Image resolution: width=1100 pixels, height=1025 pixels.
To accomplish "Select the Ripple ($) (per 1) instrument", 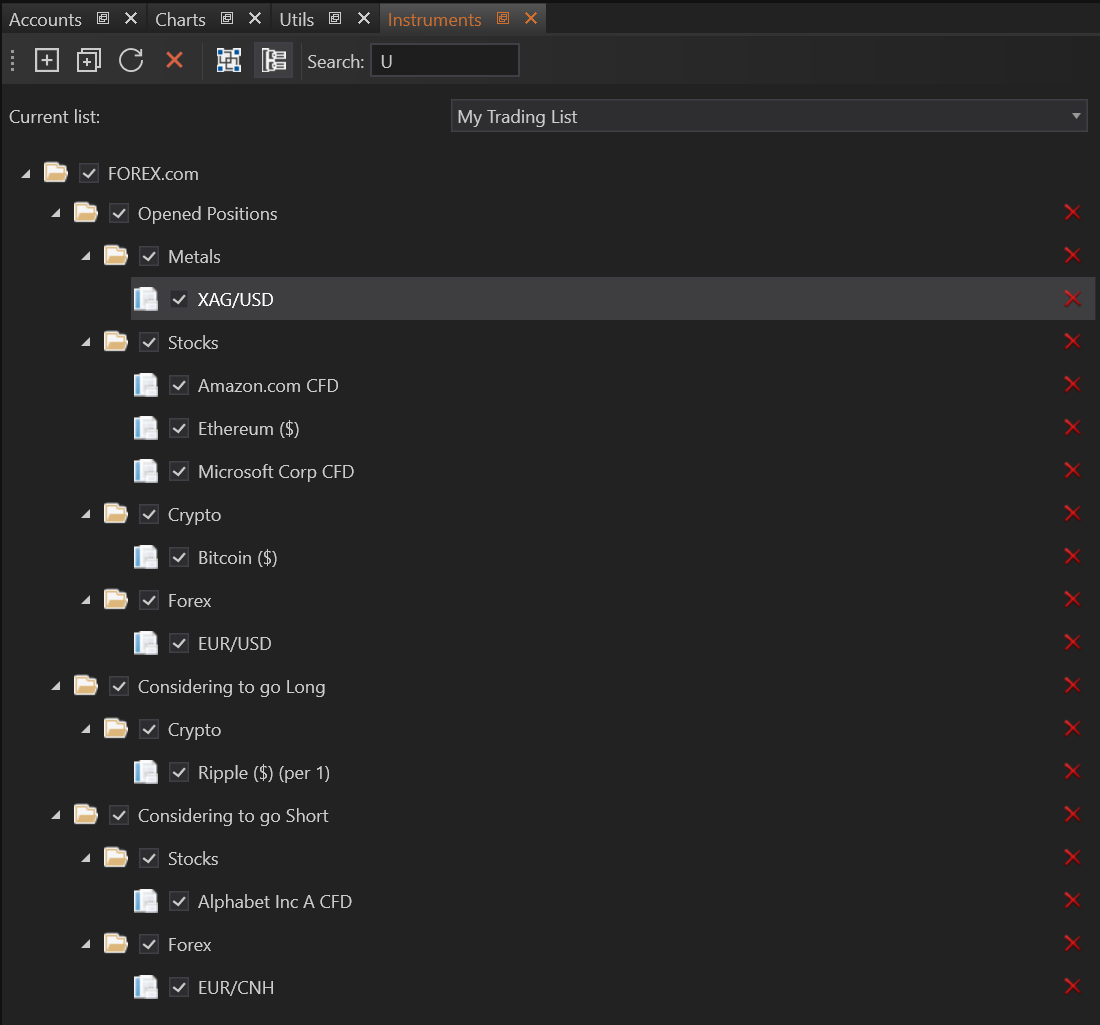I will pos(264,773).
